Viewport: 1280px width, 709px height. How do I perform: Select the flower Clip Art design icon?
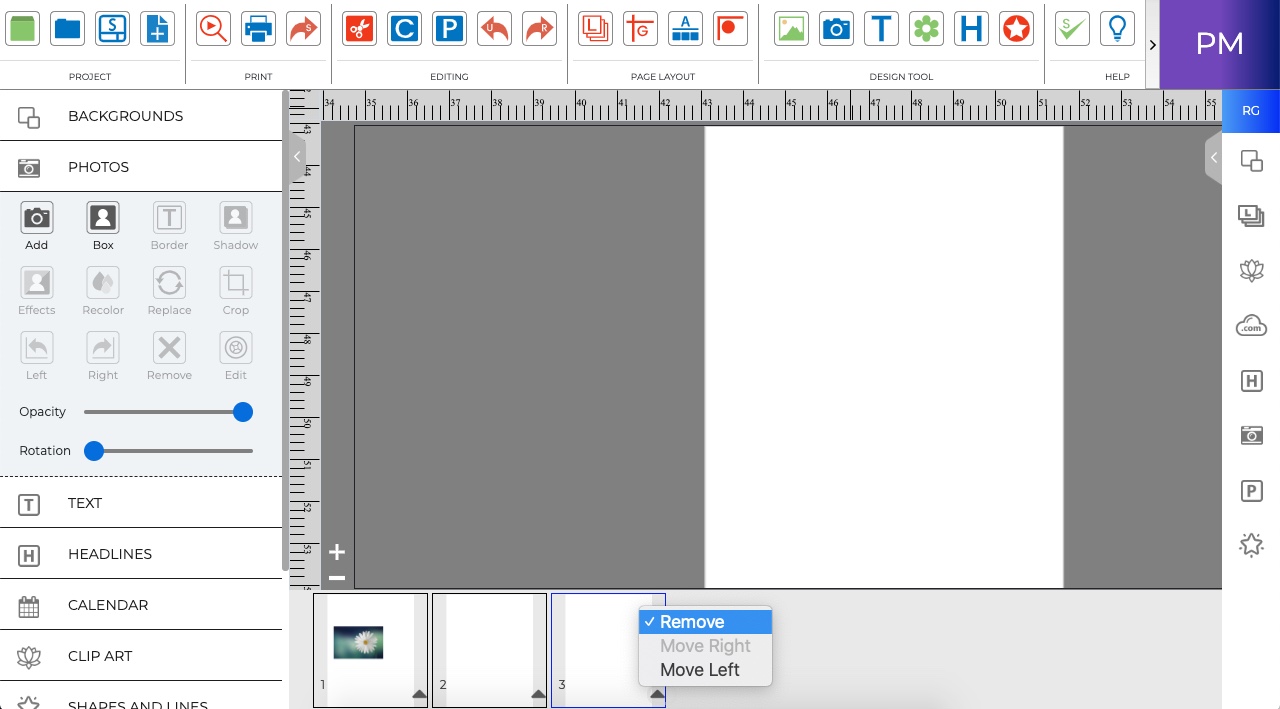[x=926, y=29]
